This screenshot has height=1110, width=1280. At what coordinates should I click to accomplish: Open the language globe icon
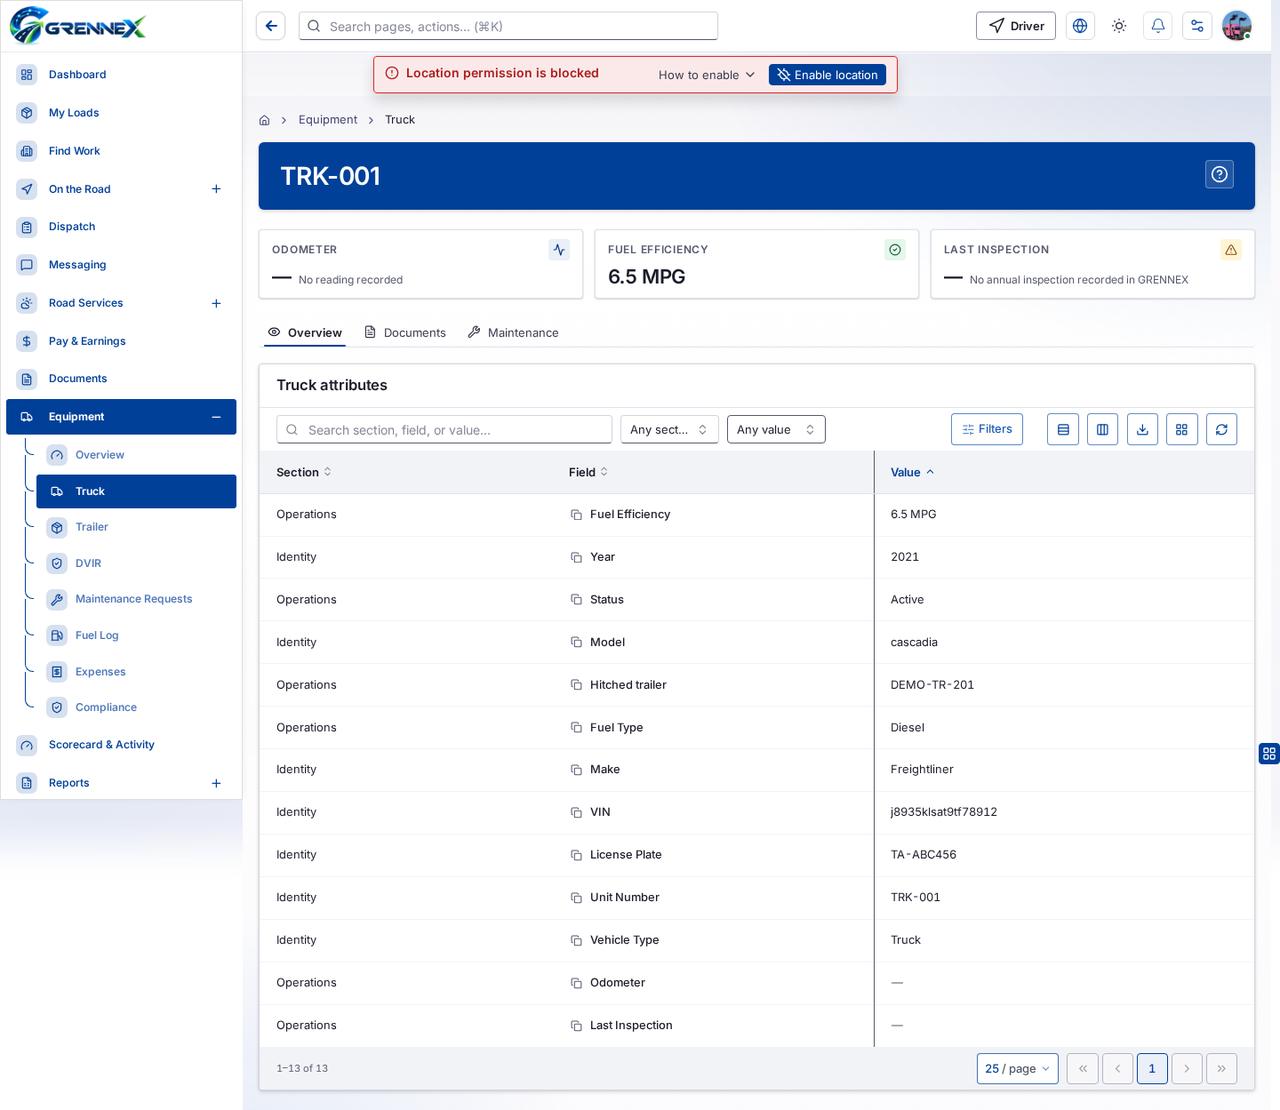tap(1080, 26)
